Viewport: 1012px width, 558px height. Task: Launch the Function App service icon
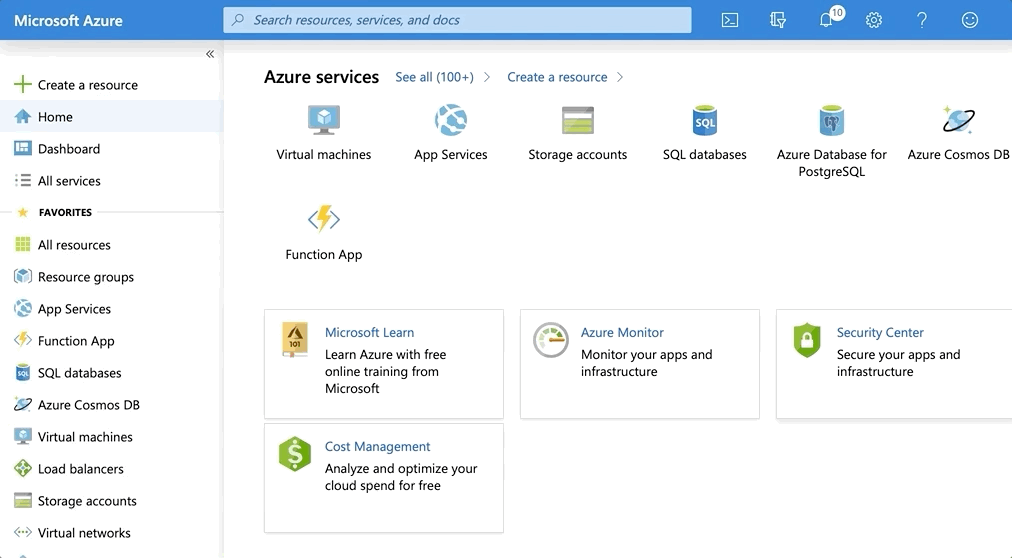(324, 220)
